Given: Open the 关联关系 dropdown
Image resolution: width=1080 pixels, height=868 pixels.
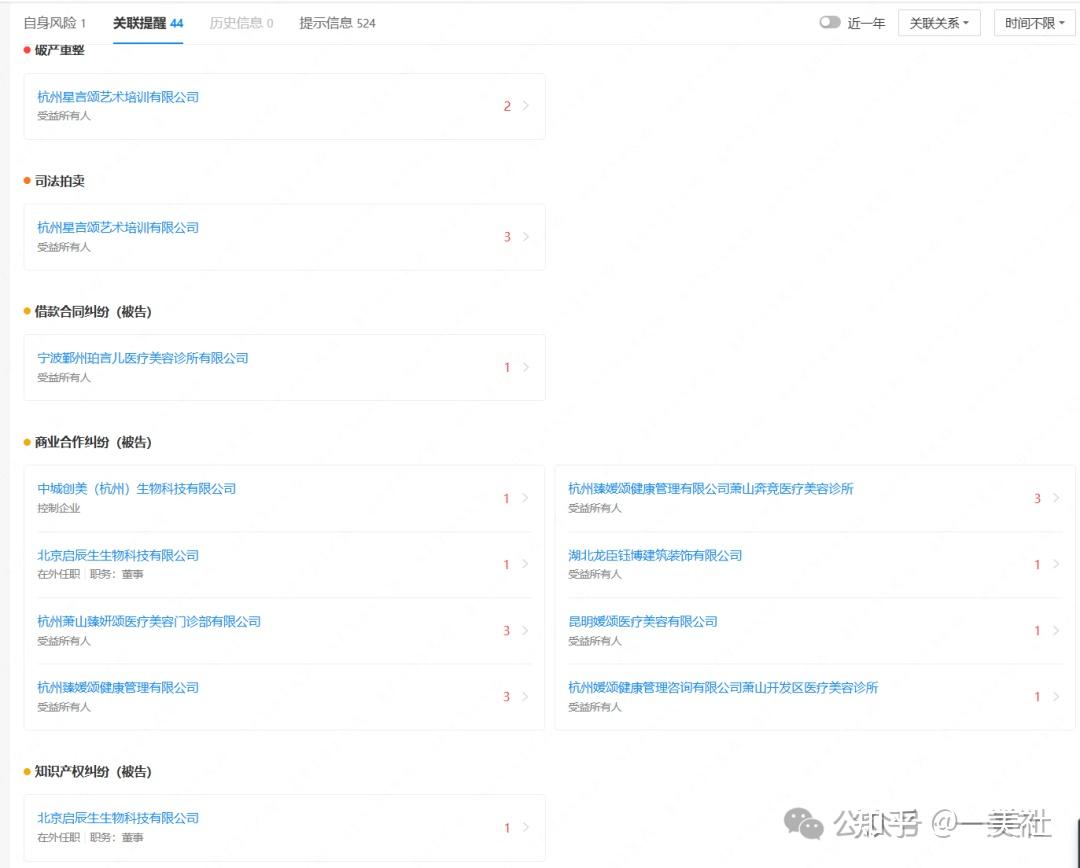Looking at the screenshot, I should pyautogui.click(x=938, y=22).
